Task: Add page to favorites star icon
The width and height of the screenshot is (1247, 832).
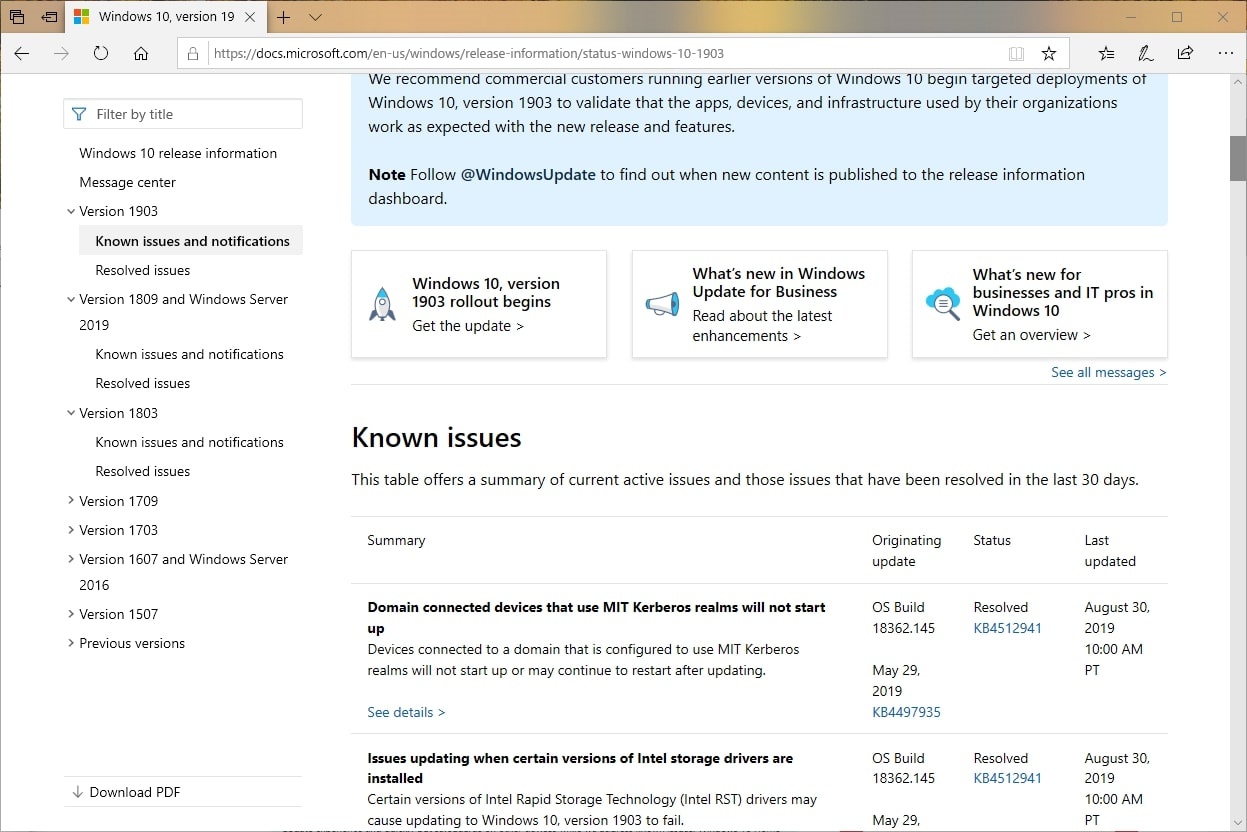Action: tap(1049, 54)
